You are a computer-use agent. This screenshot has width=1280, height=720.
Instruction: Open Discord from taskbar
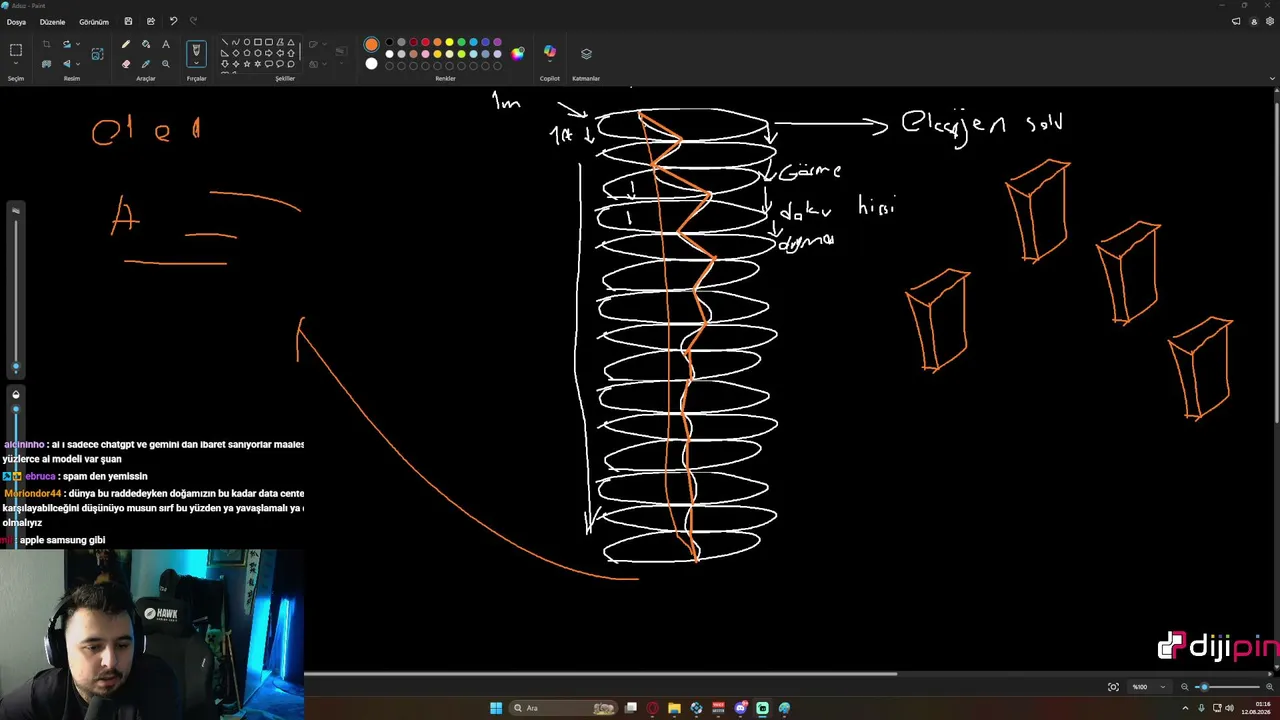pos(741,708)
